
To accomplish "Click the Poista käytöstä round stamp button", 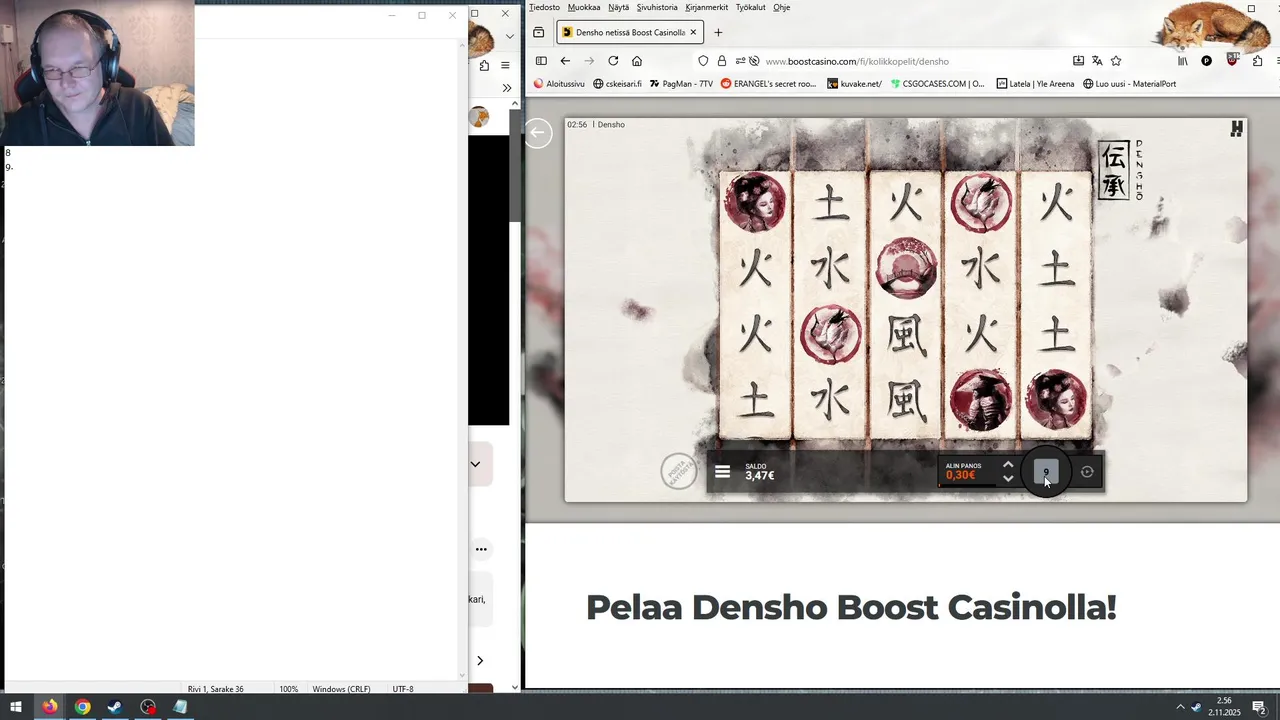I will click(680, 471).
